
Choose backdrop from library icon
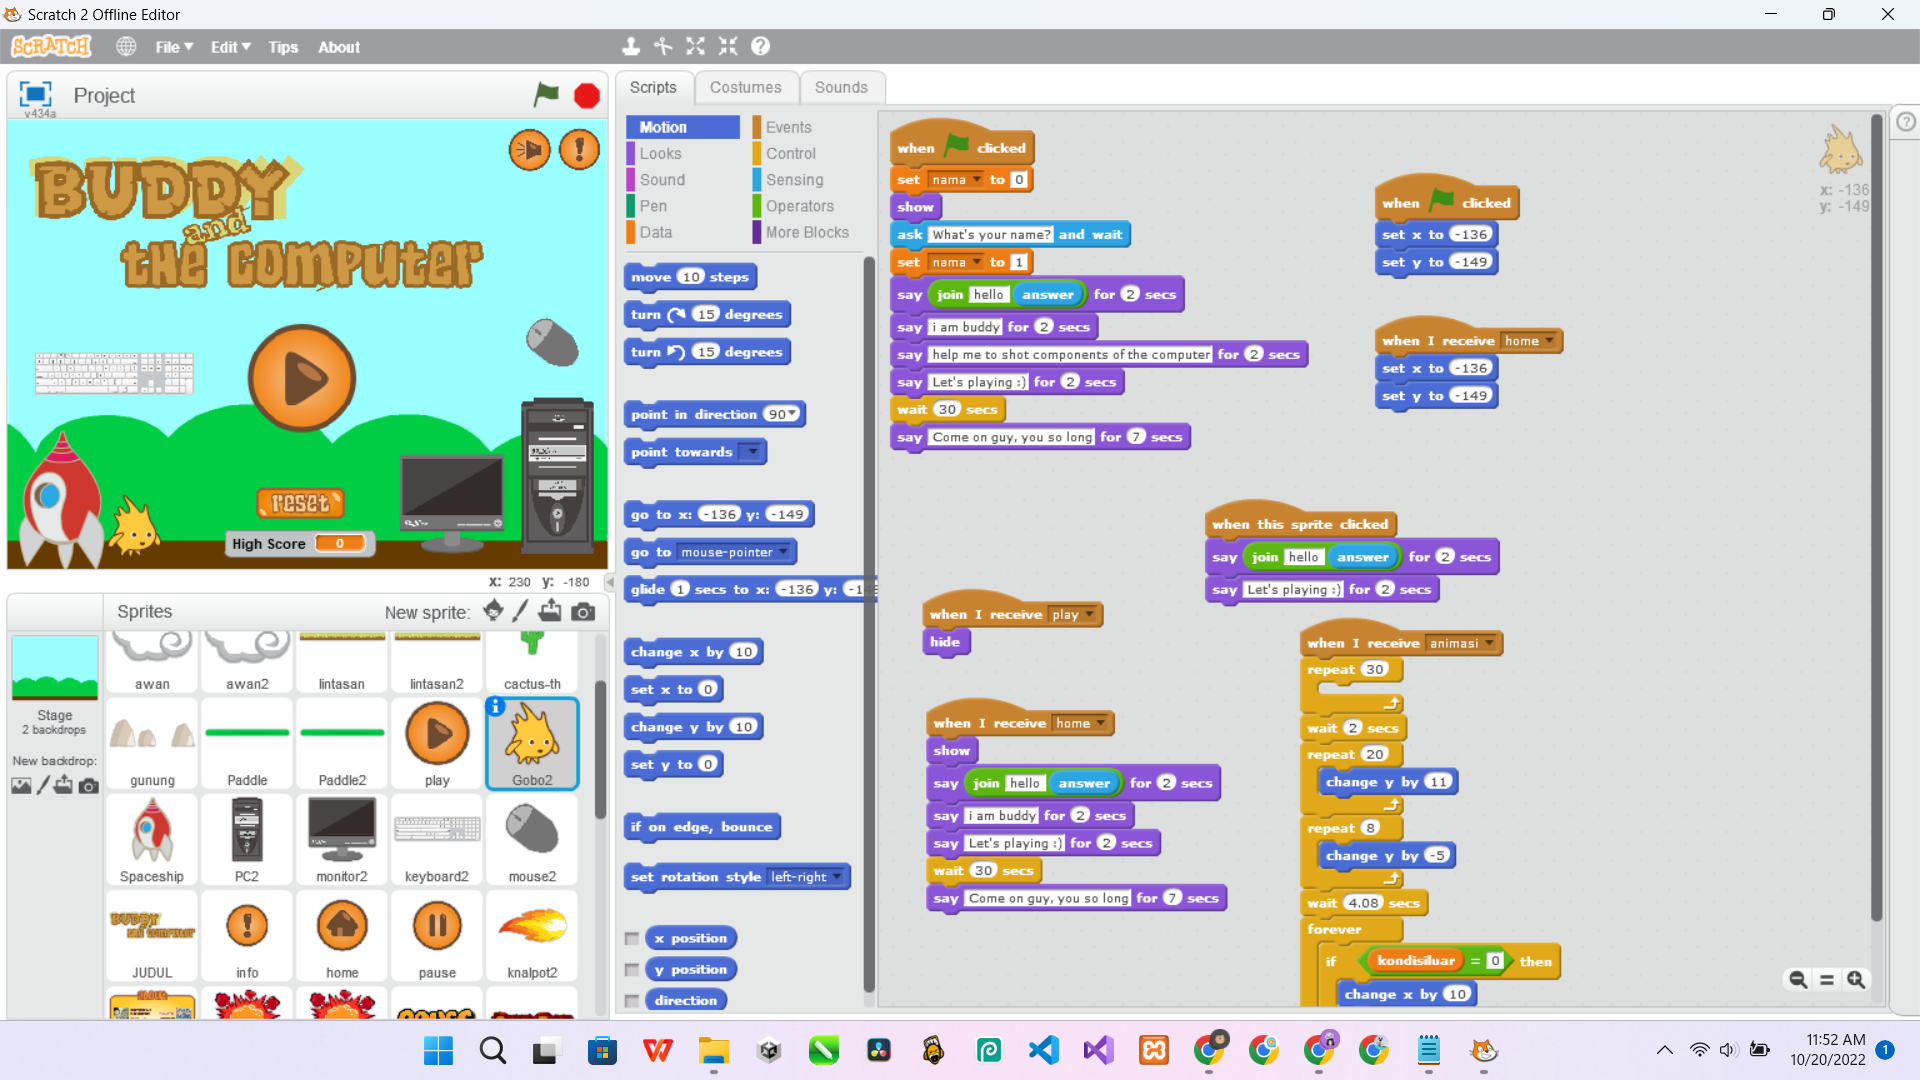pos(21,786)
